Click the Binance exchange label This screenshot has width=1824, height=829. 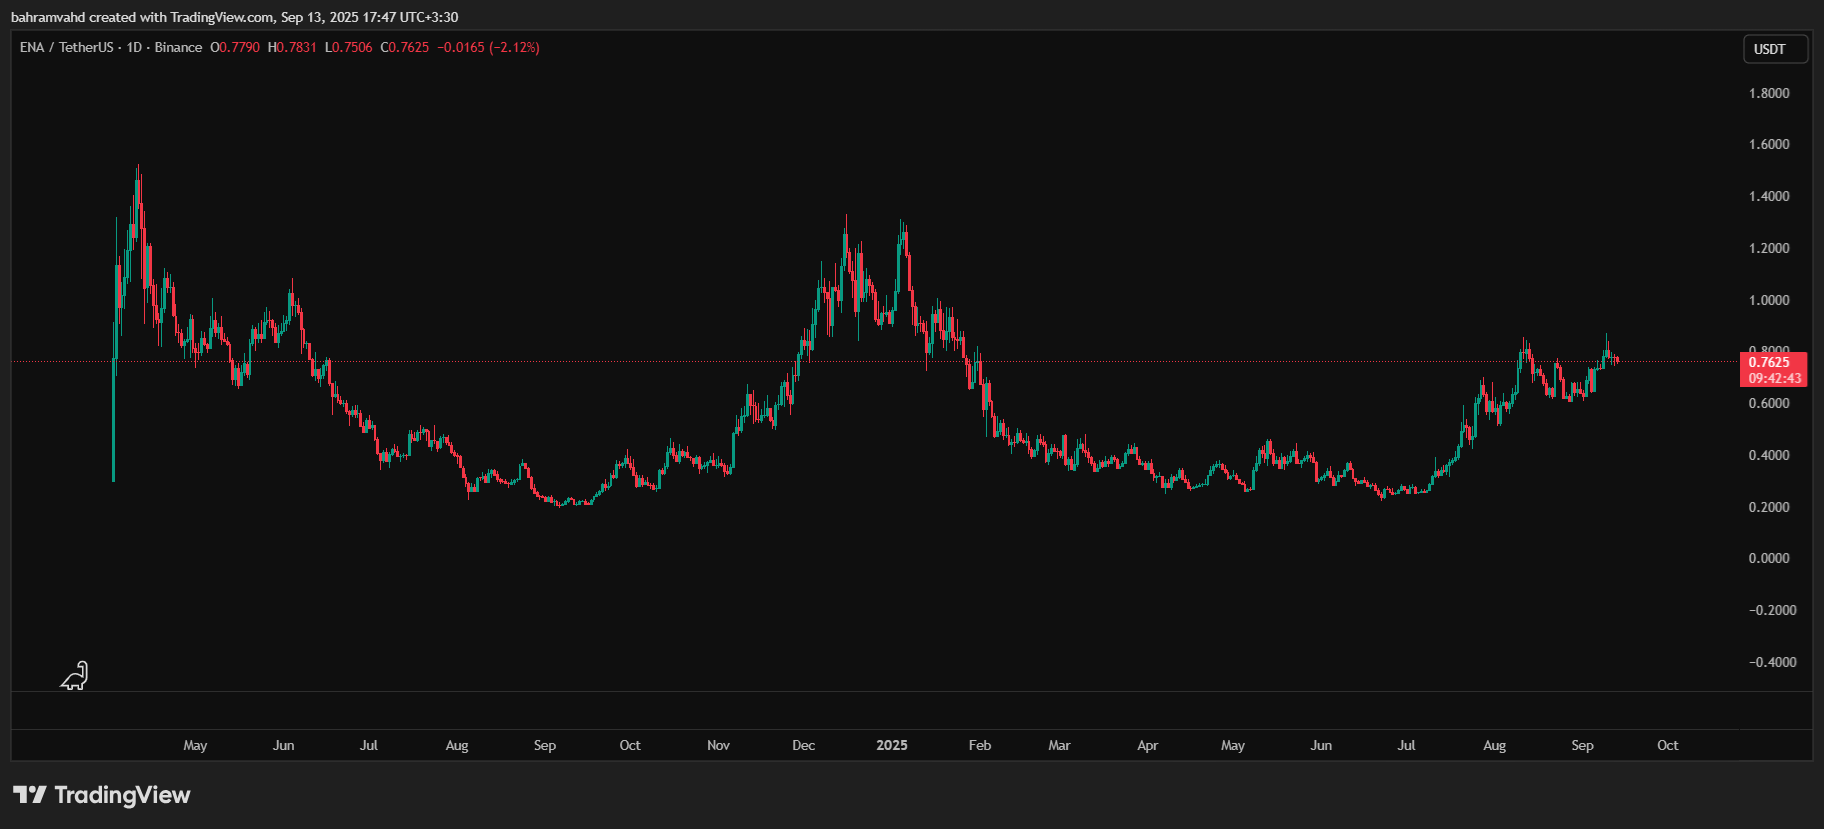[x=178, y=47]
